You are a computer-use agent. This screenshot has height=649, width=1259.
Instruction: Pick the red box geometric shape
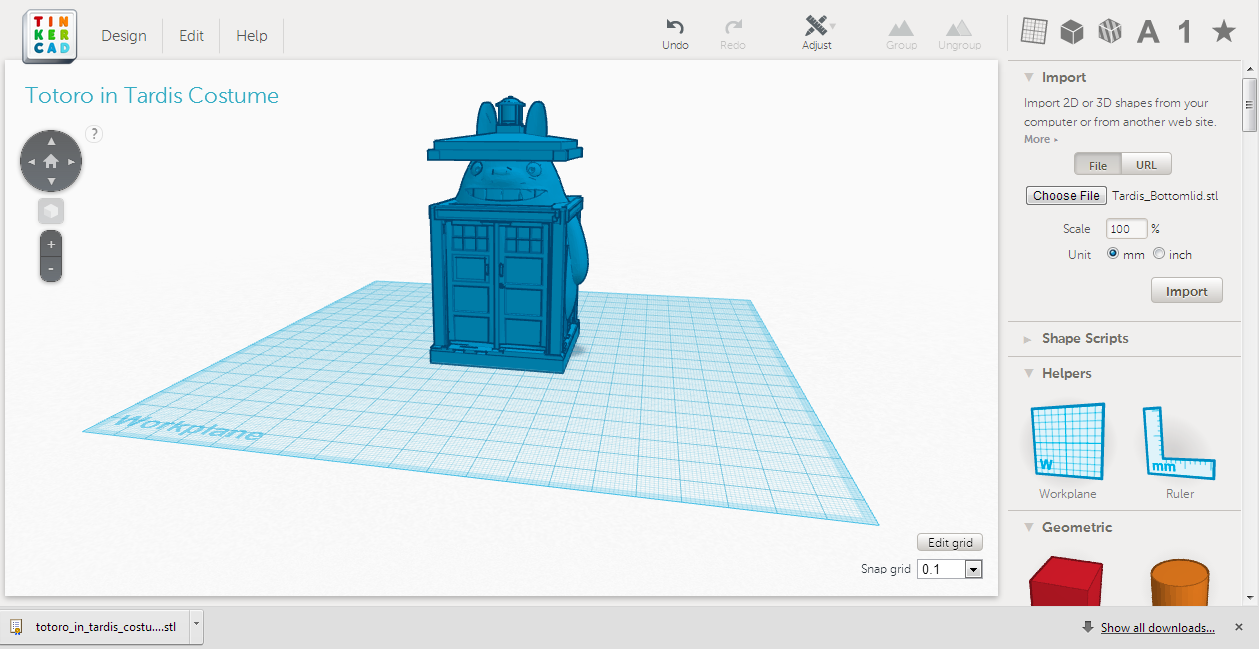point(1067,581)
